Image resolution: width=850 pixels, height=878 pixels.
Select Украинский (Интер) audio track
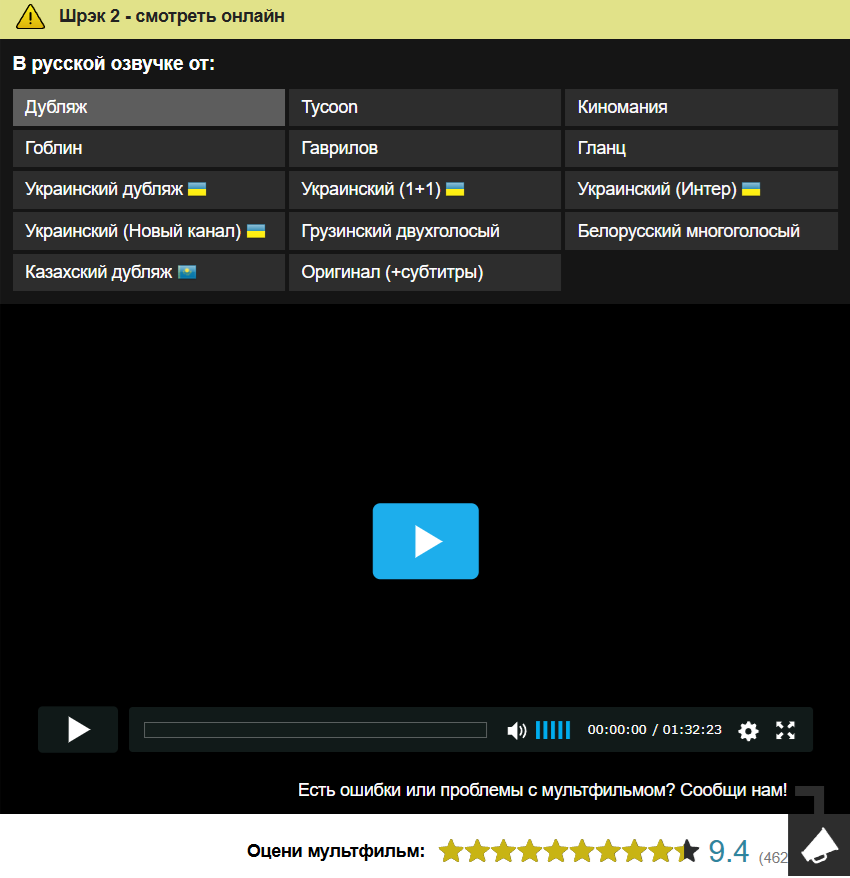coord(701,190)
